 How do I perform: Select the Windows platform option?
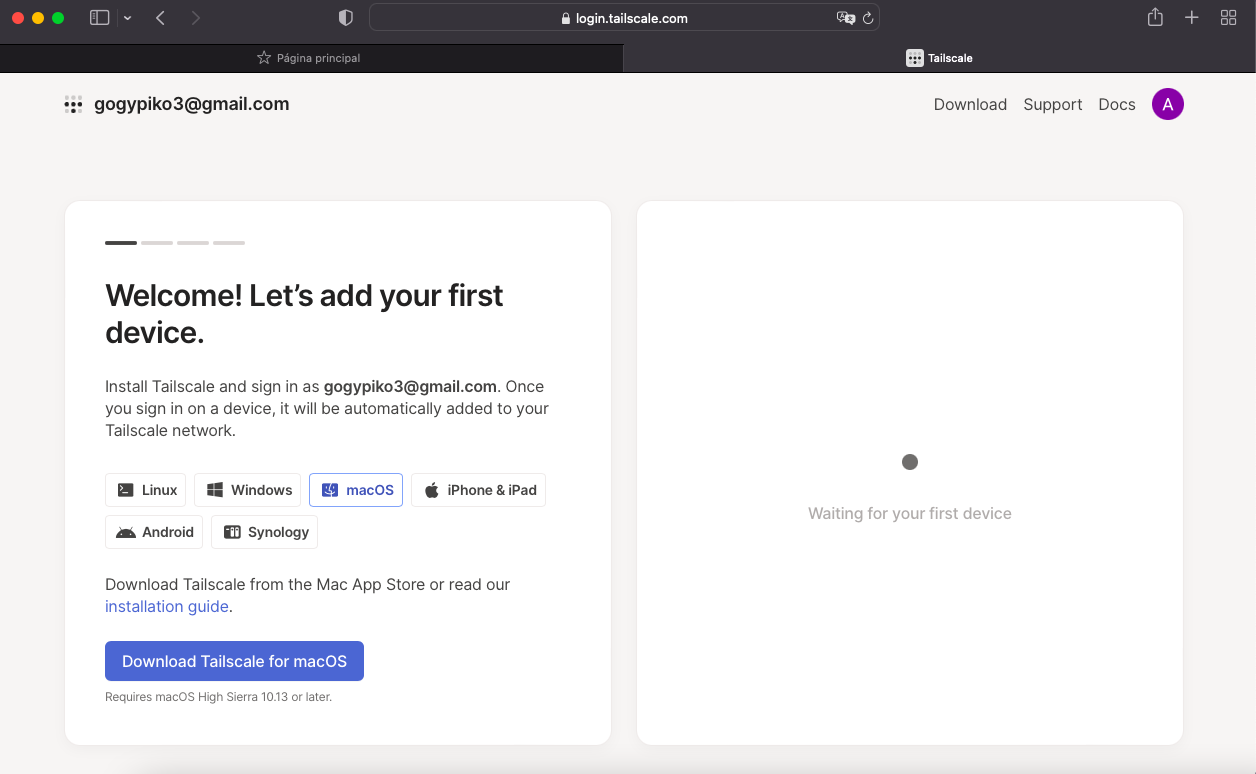(x=249, y=490)
